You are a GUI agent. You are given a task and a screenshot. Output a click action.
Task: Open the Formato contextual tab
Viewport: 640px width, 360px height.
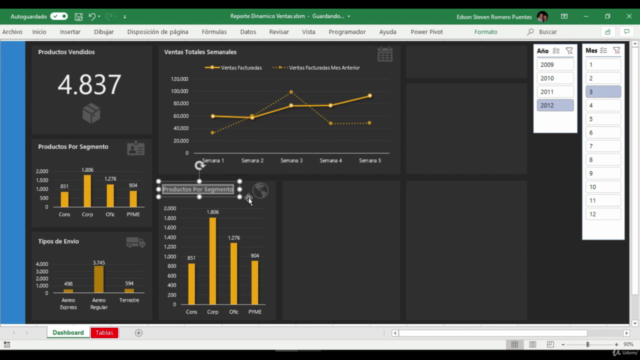point(486,31)
